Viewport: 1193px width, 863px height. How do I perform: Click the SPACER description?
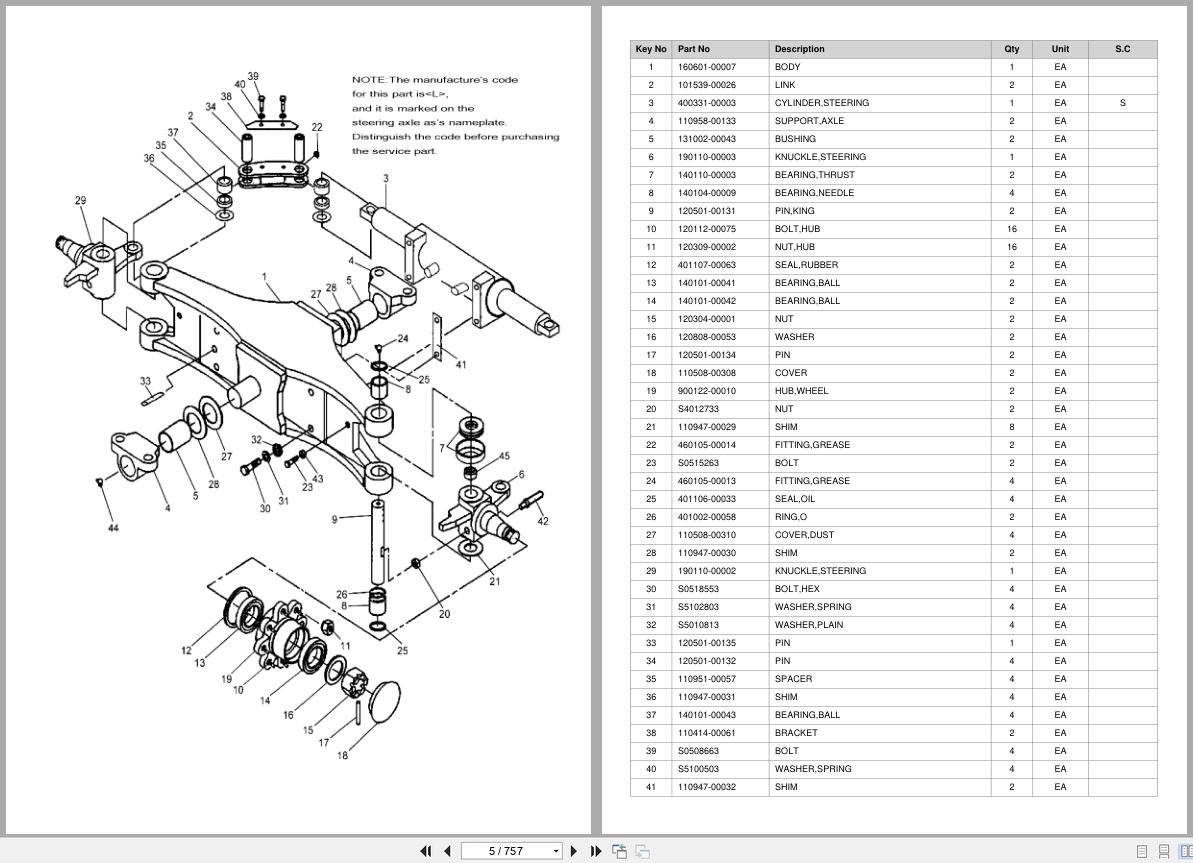coord(793,679)
